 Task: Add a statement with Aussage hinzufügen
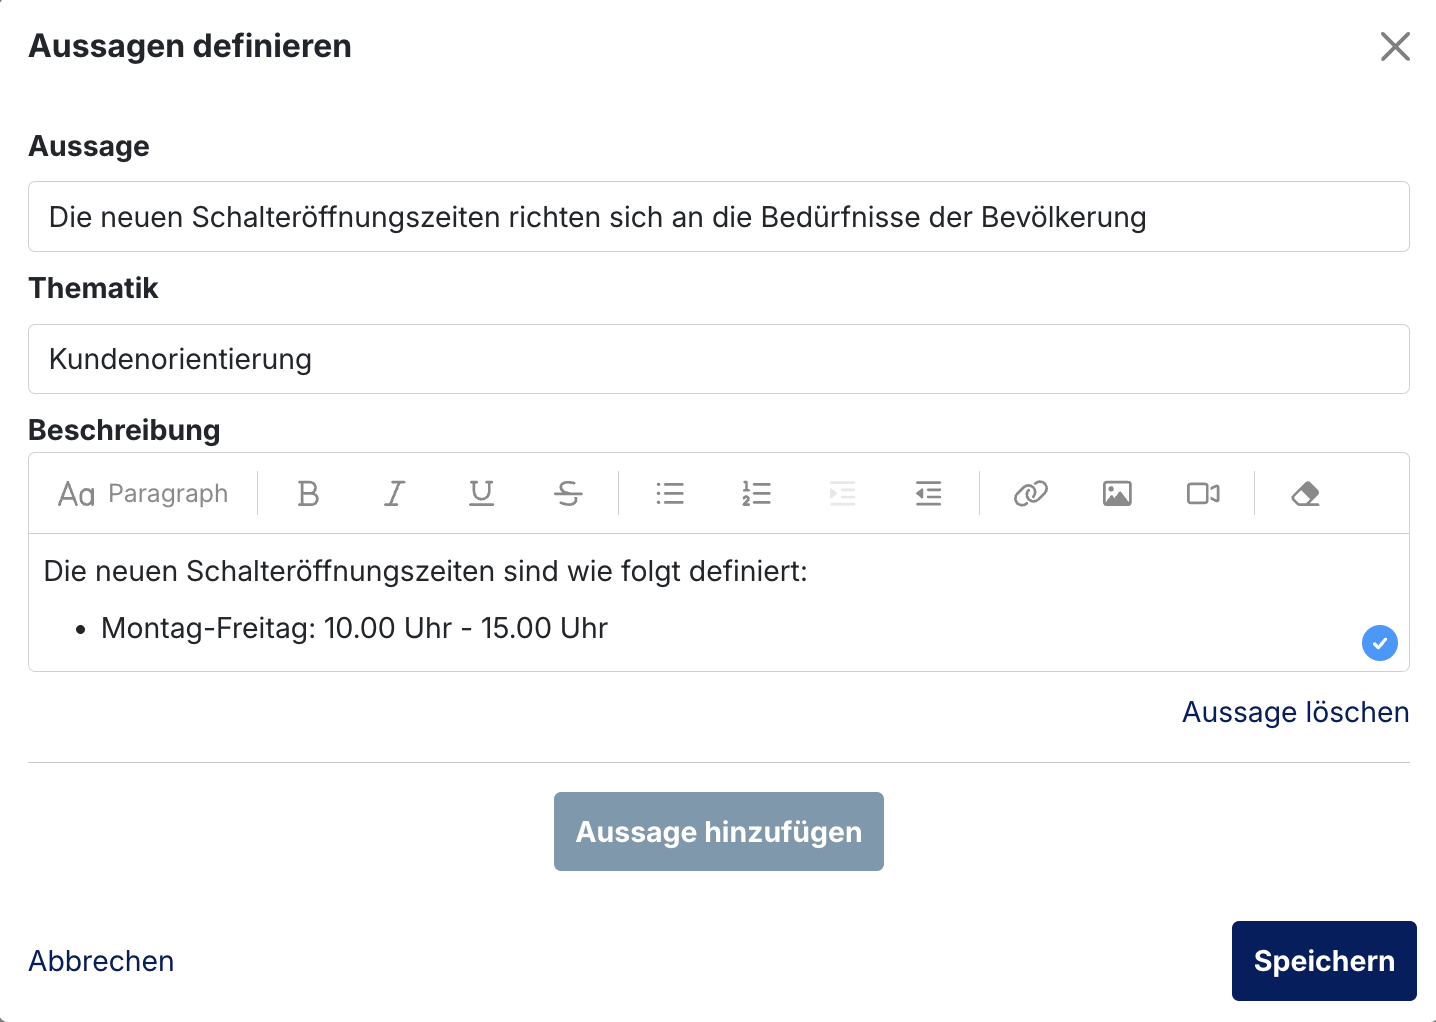pos(719,832)
